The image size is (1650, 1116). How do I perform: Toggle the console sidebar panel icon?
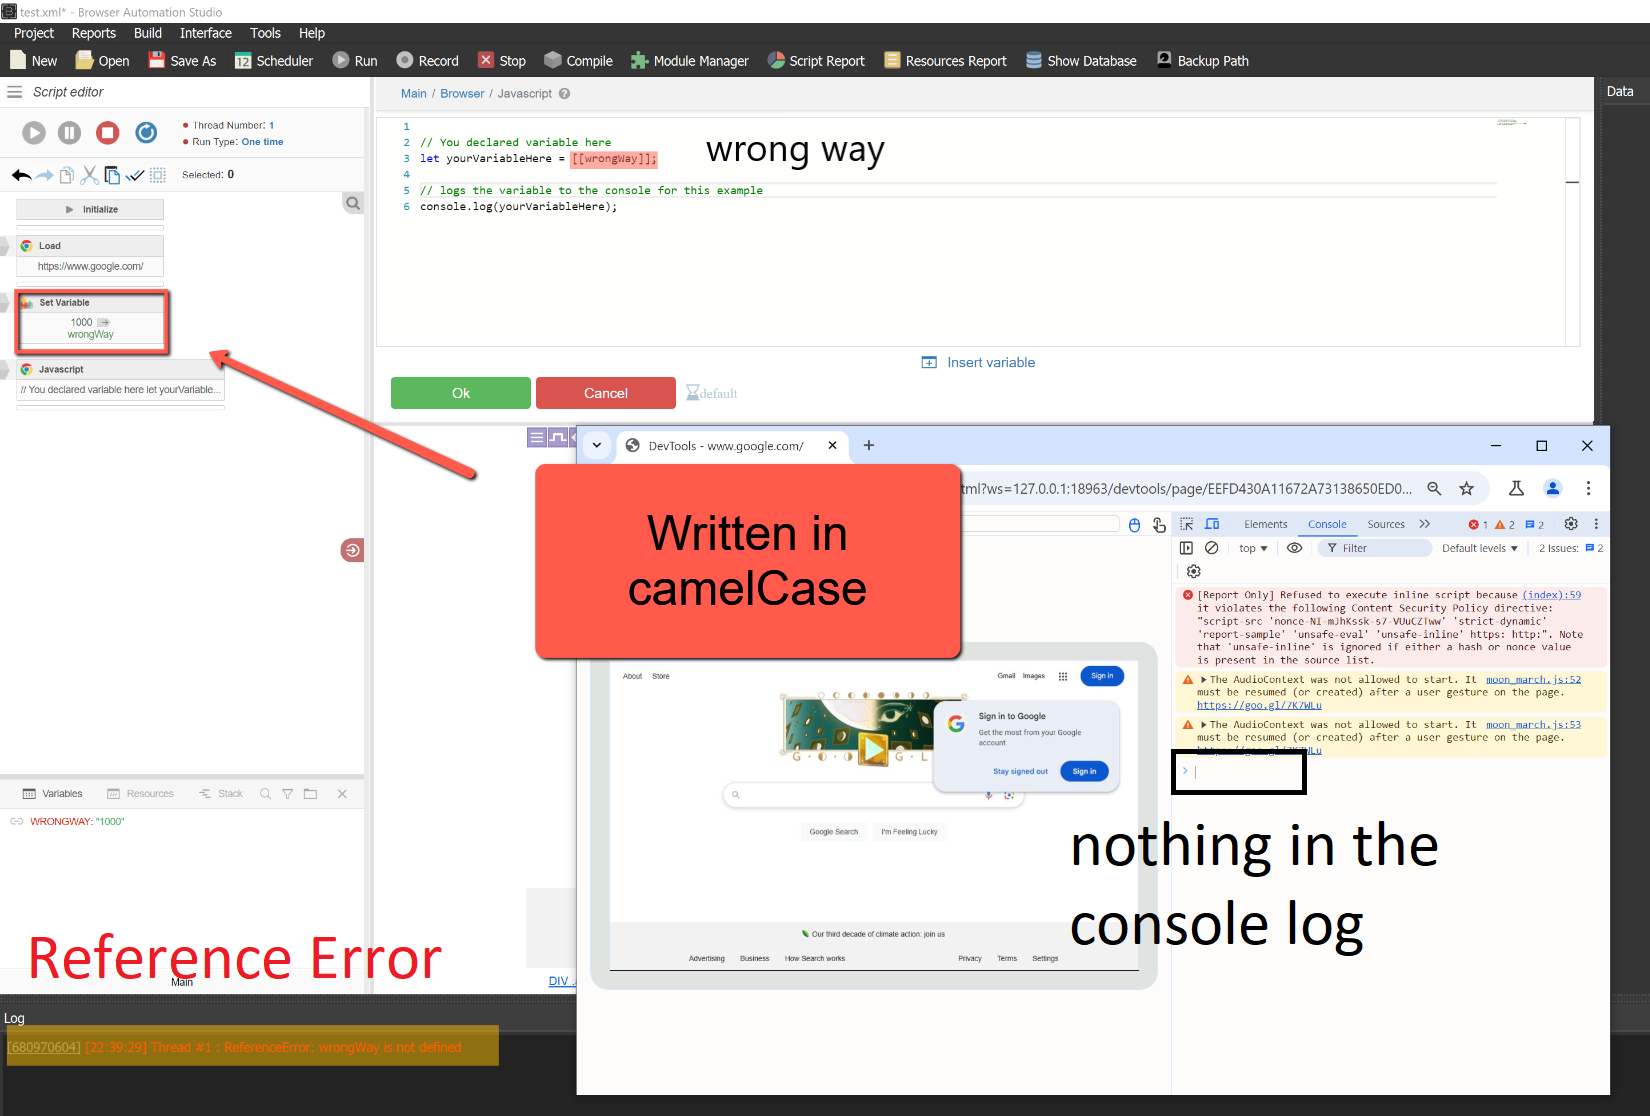point(1186,548)
